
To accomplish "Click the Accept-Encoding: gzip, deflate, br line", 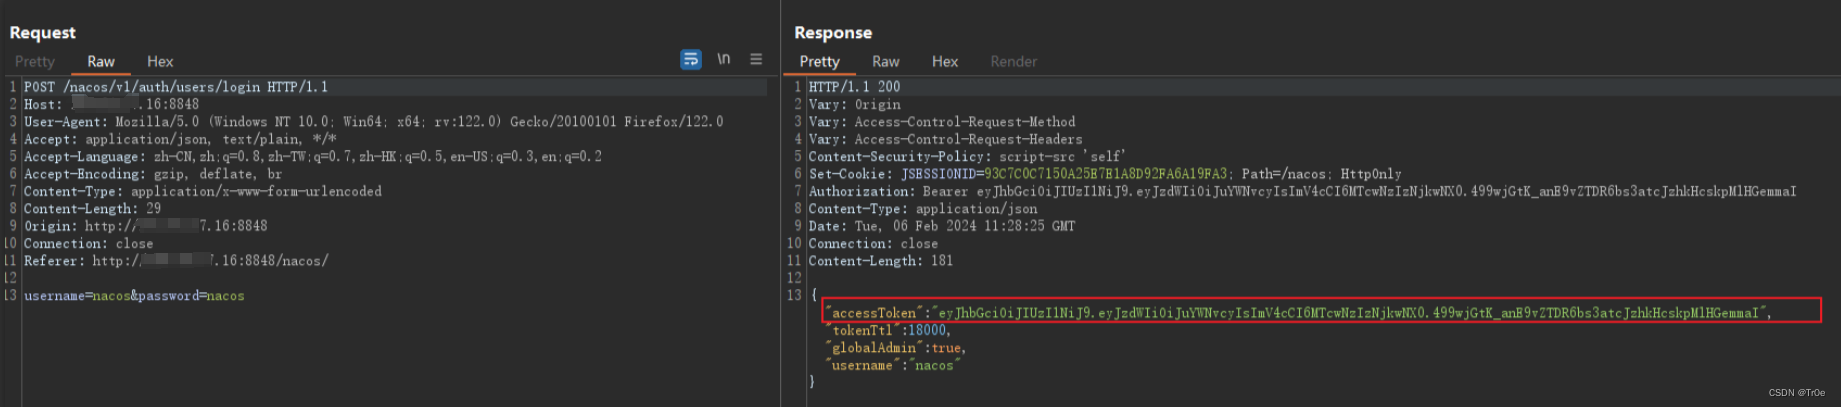I will (153, 174).
